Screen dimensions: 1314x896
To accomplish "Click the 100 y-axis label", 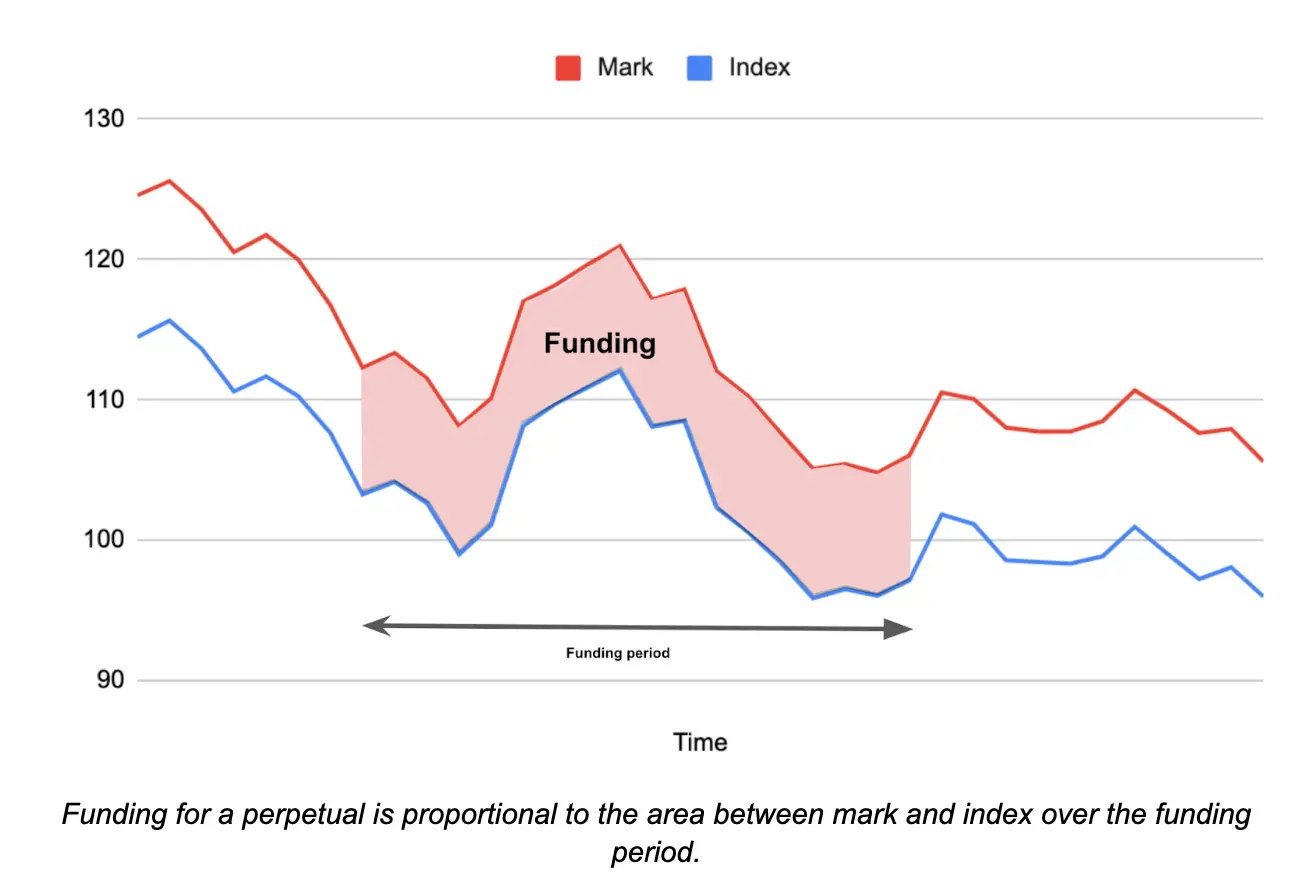I will (103, 541).
